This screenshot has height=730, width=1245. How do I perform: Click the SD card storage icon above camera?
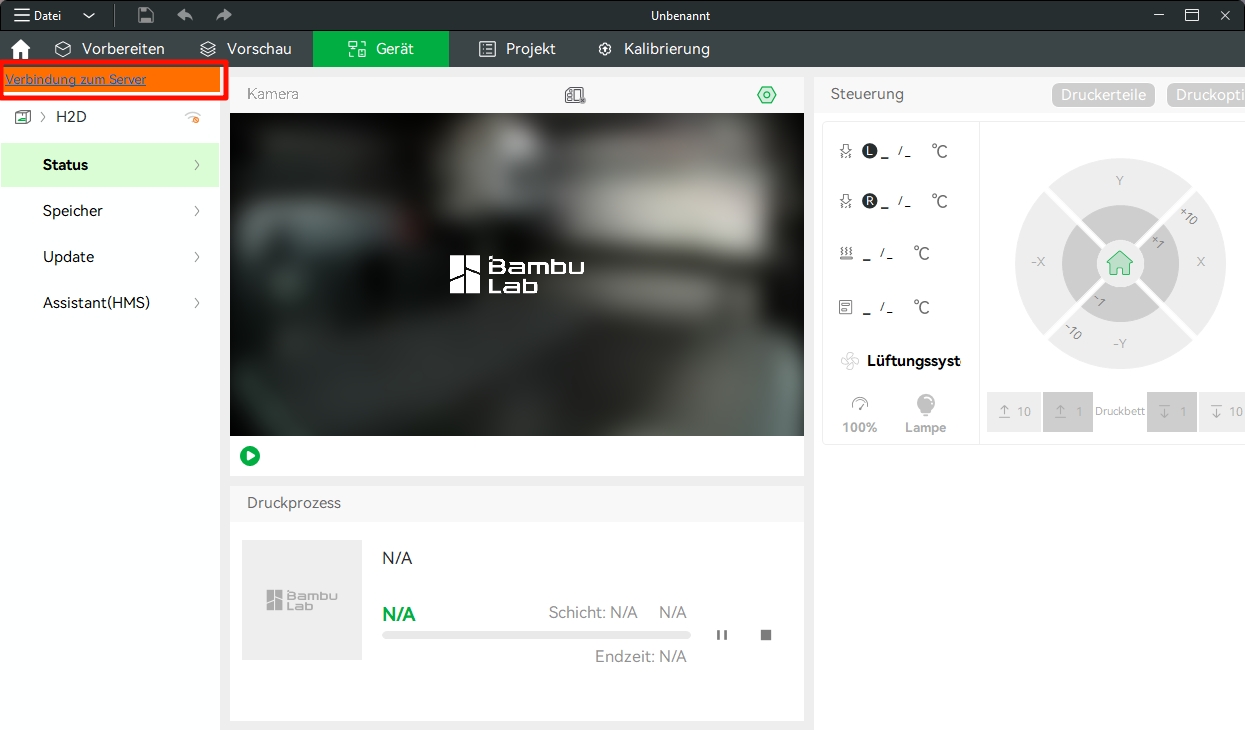click(x=575, y=95)
